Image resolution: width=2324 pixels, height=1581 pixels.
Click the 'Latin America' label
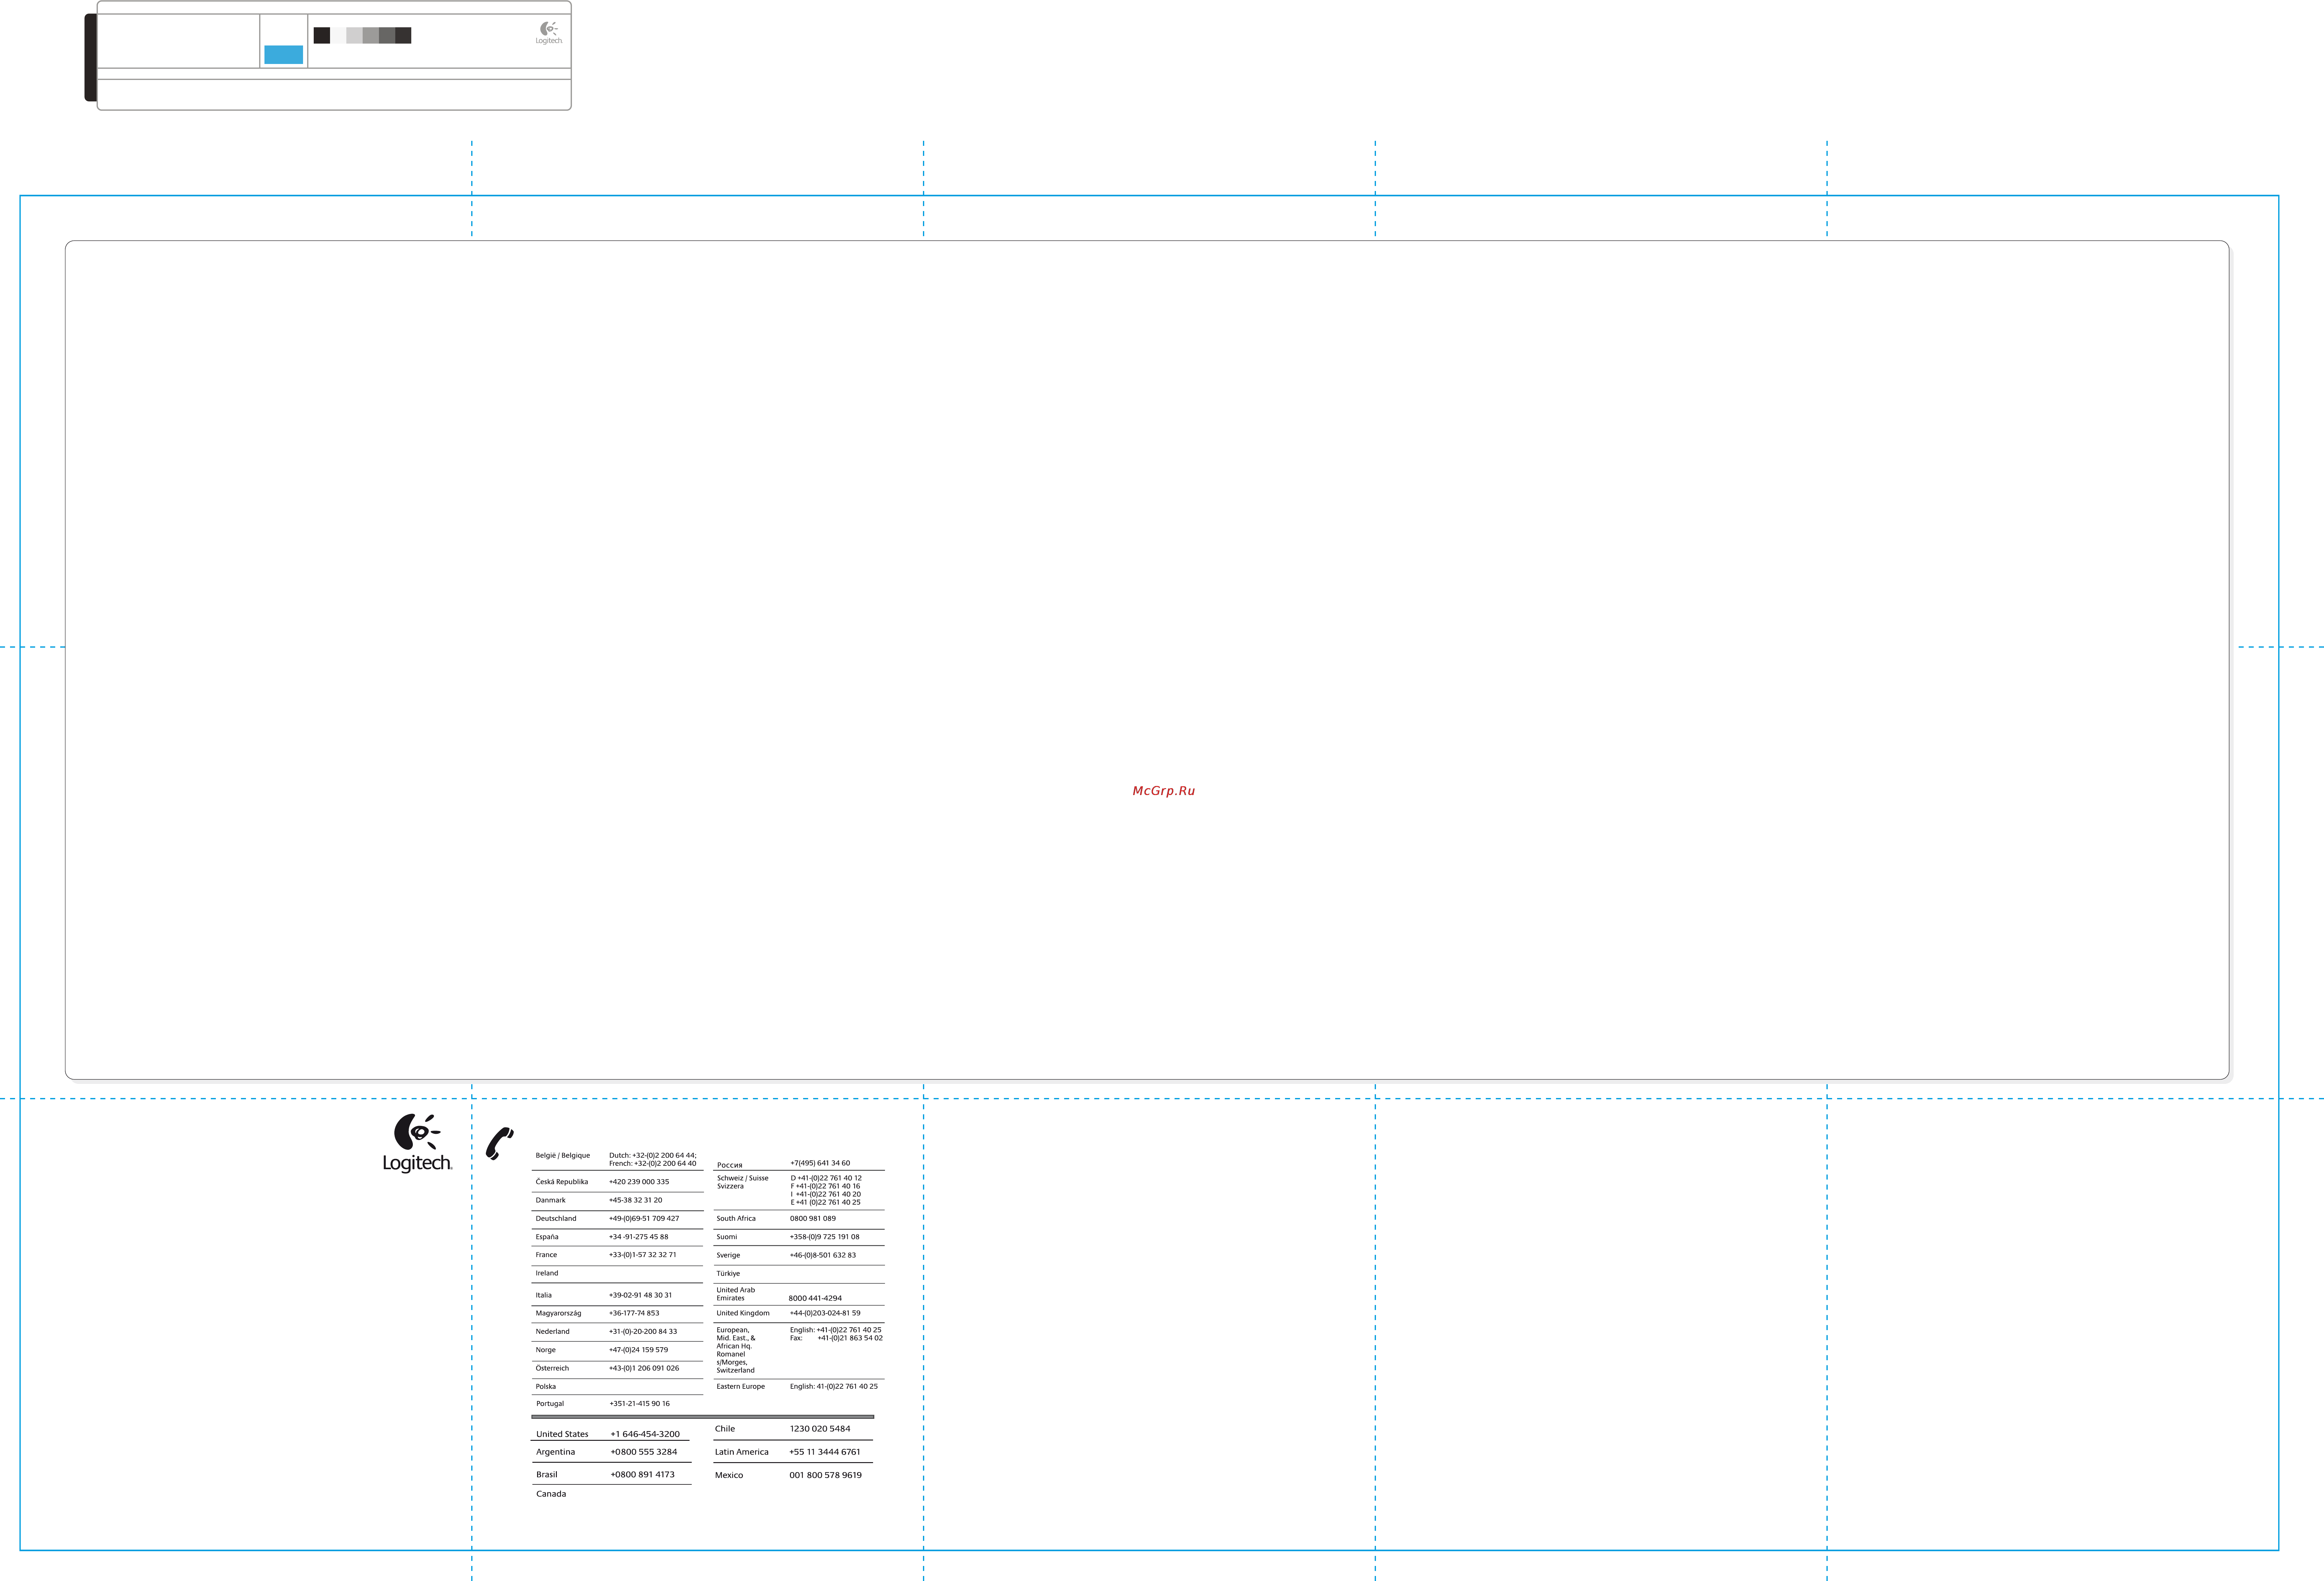[x=742, y=1452]
